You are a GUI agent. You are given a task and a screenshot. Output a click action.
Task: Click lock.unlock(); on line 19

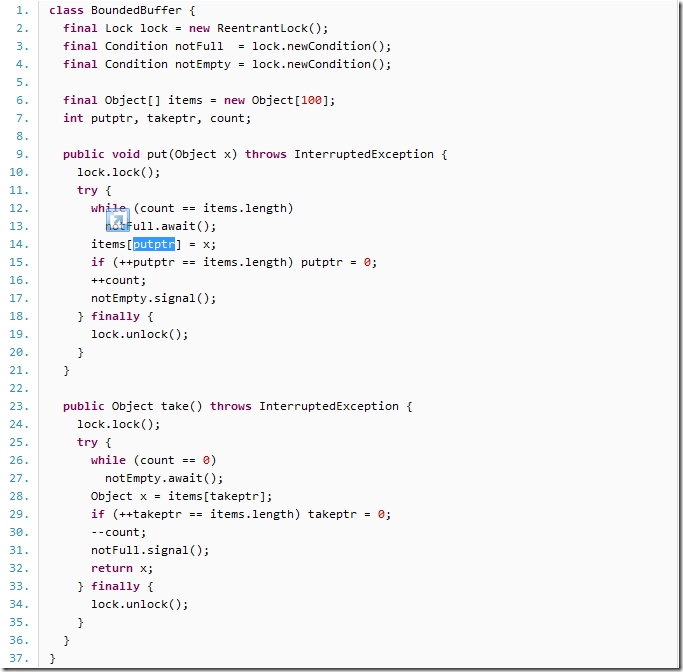(x=139, y=334)
